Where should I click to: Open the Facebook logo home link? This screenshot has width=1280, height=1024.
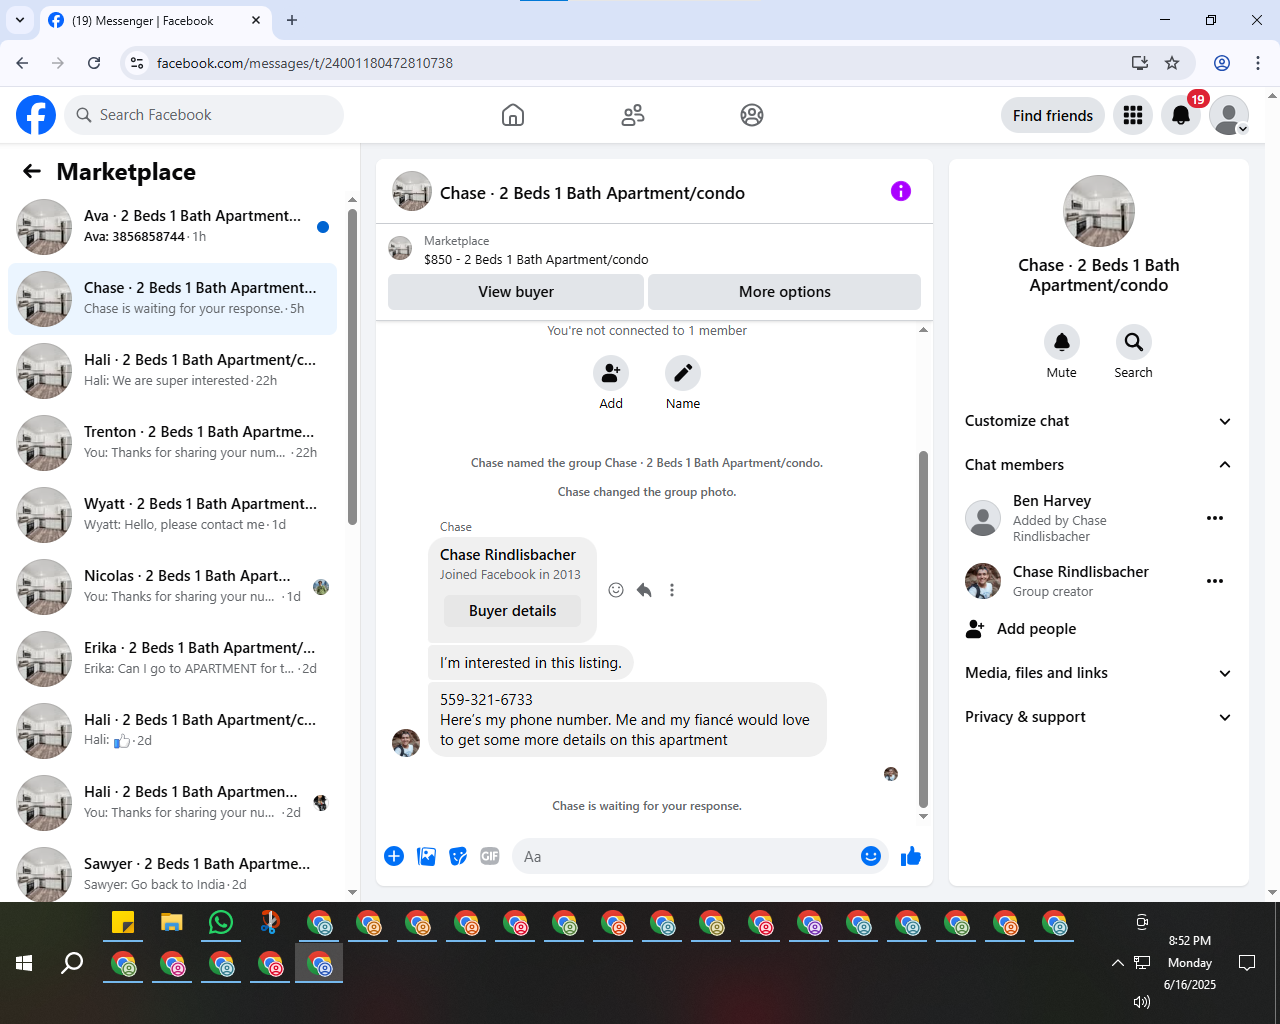(36, 115)
